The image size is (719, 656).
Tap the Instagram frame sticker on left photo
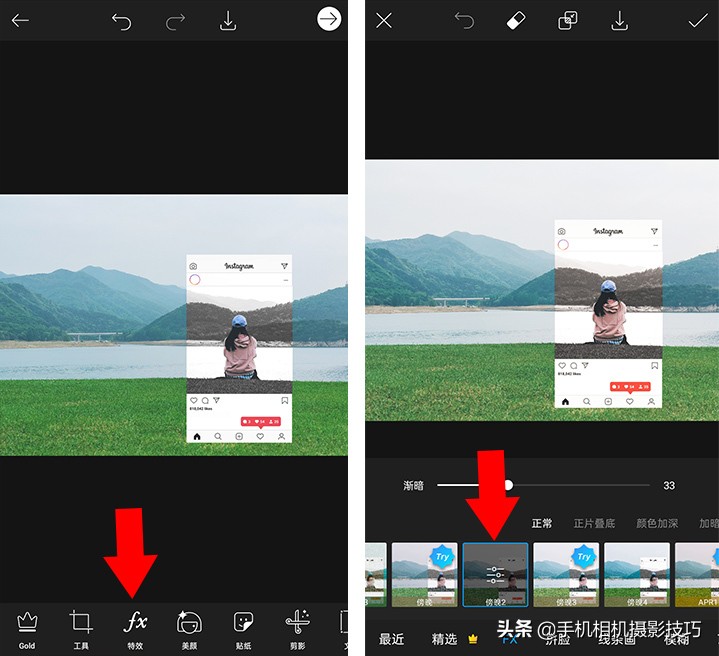pos(239,349)
